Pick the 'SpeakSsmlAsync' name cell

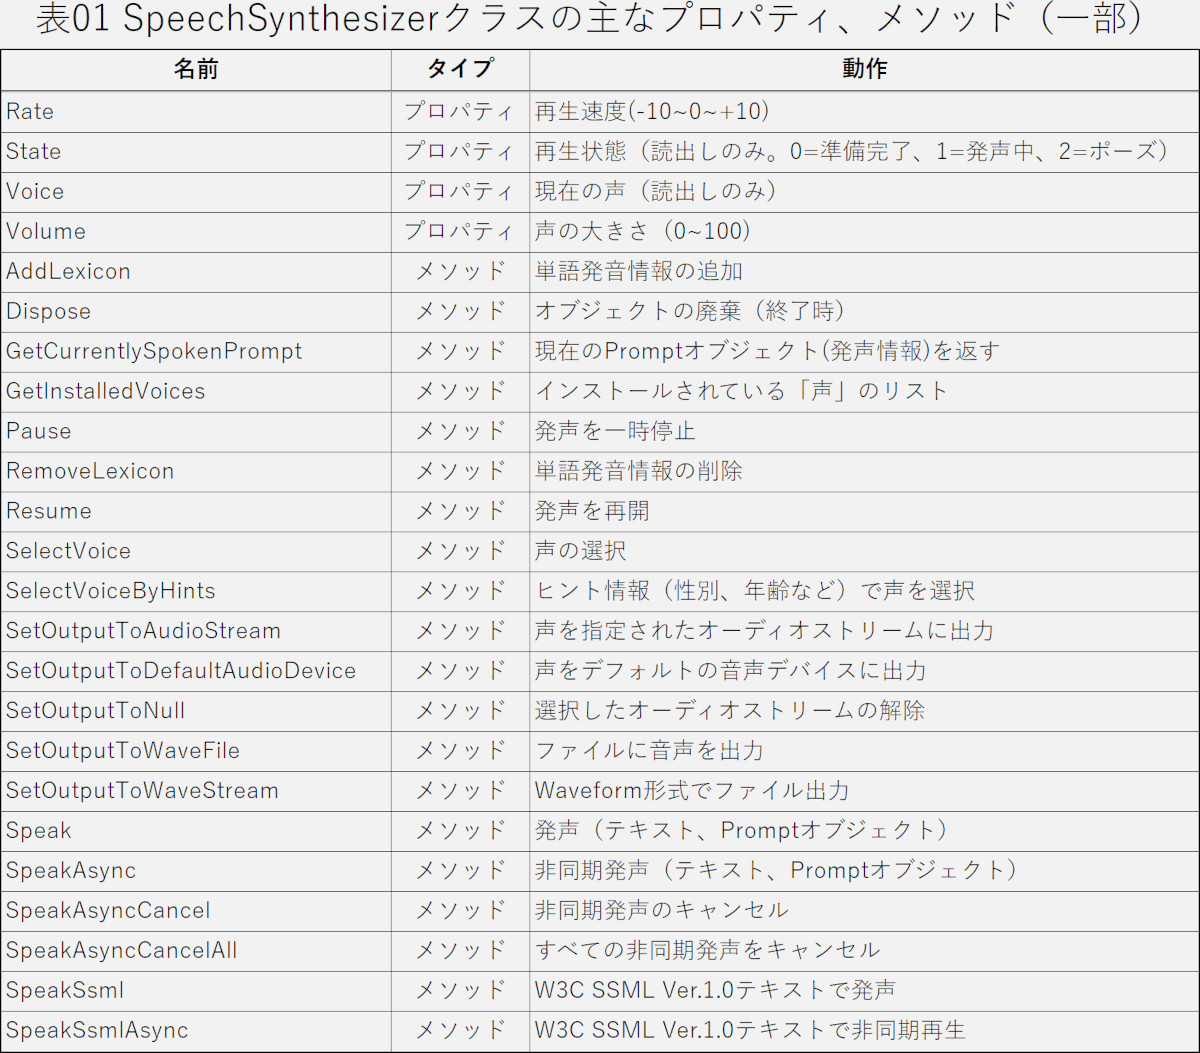tap(196, 1031)
